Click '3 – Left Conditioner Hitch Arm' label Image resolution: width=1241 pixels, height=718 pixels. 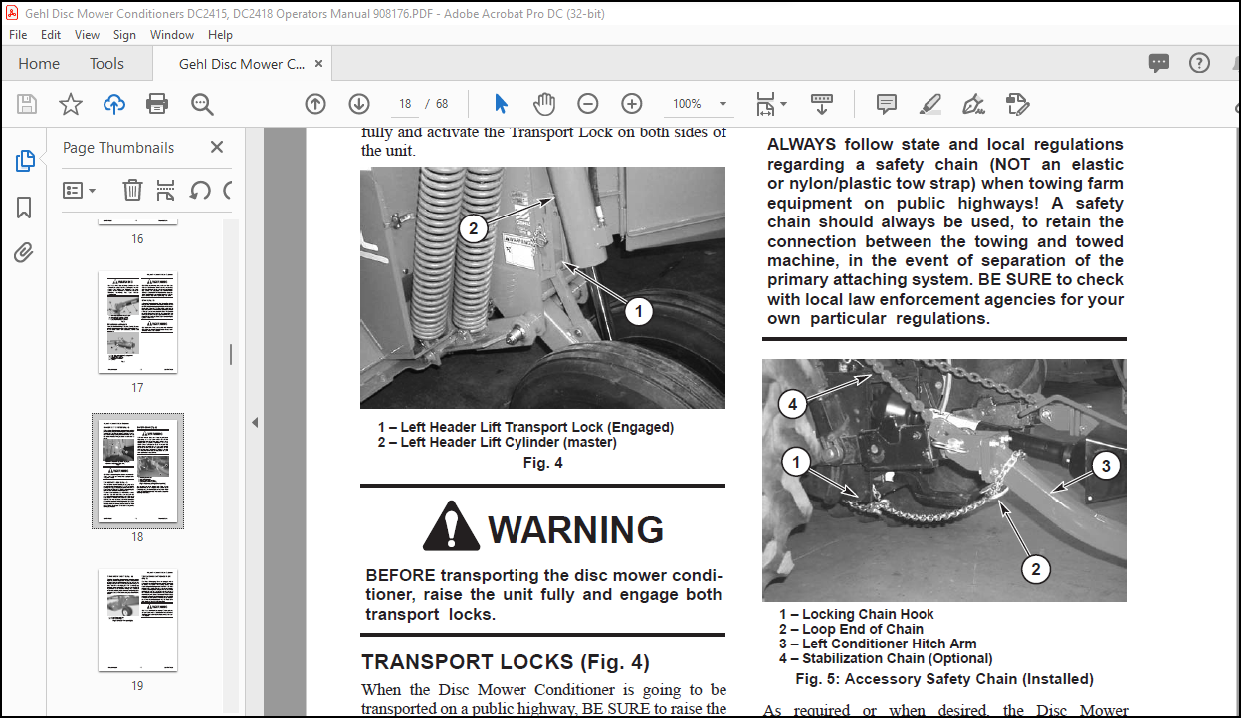878,644
